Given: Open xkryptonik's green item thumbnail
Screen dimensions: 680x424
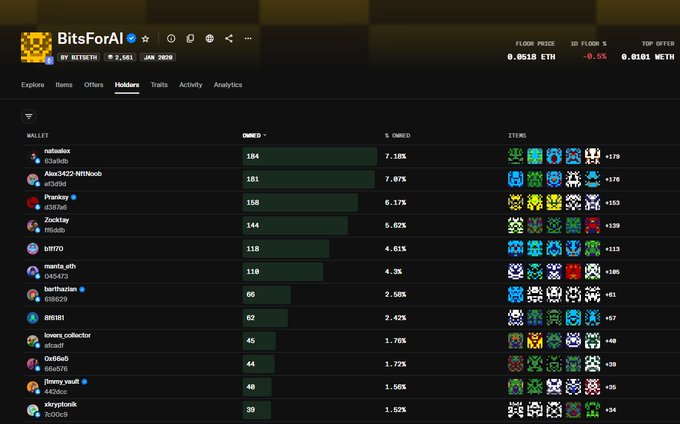Looking at the screenshot, I should pyautogui.click(x=592, y=410).
